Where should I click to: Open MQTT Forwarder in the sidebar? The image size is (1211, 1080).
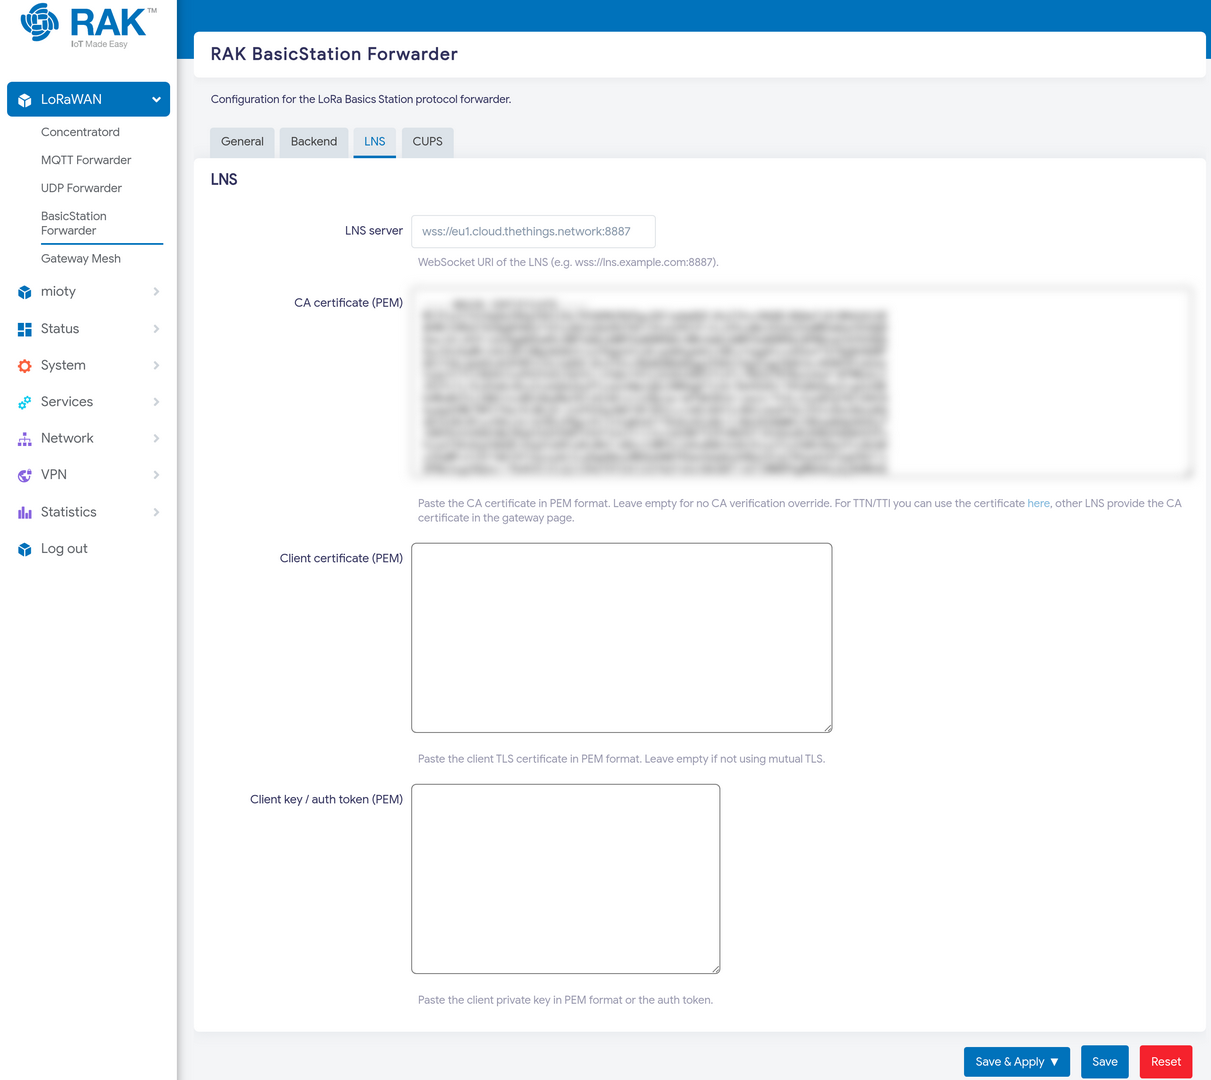tap(86, 160)
